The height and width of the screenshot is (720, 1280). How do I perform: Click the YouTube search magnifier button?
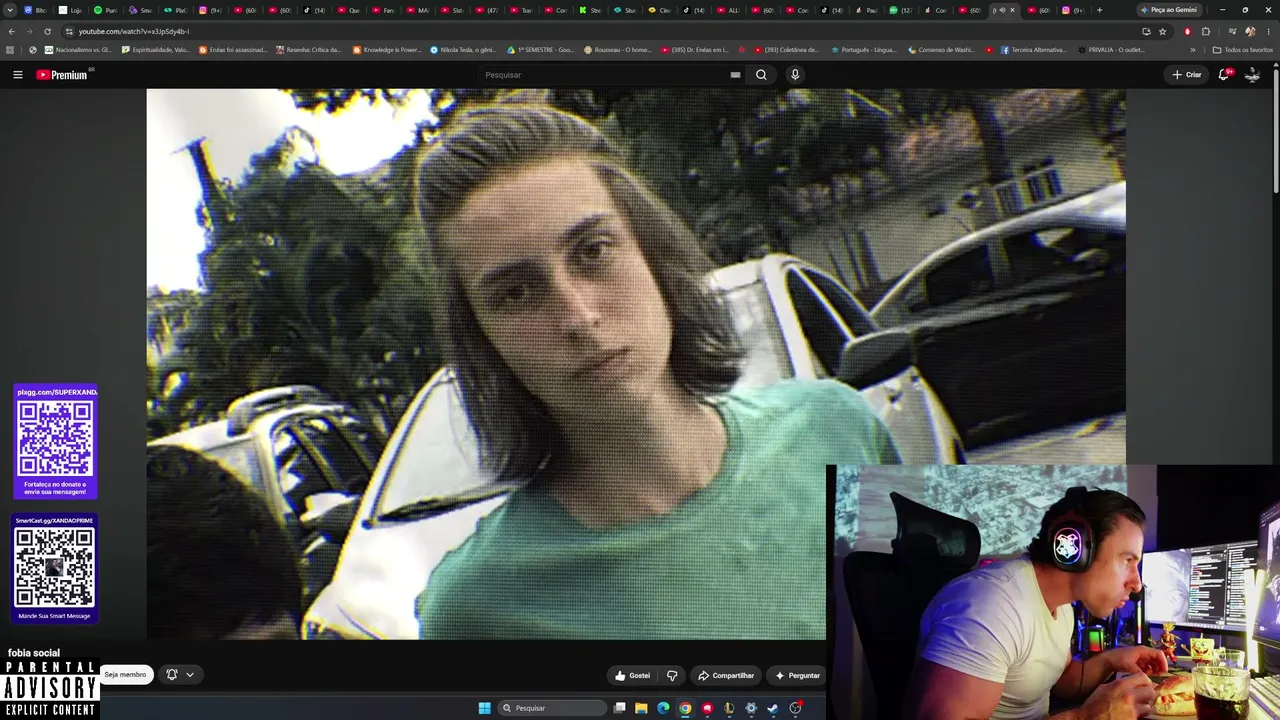coord(761,74)
